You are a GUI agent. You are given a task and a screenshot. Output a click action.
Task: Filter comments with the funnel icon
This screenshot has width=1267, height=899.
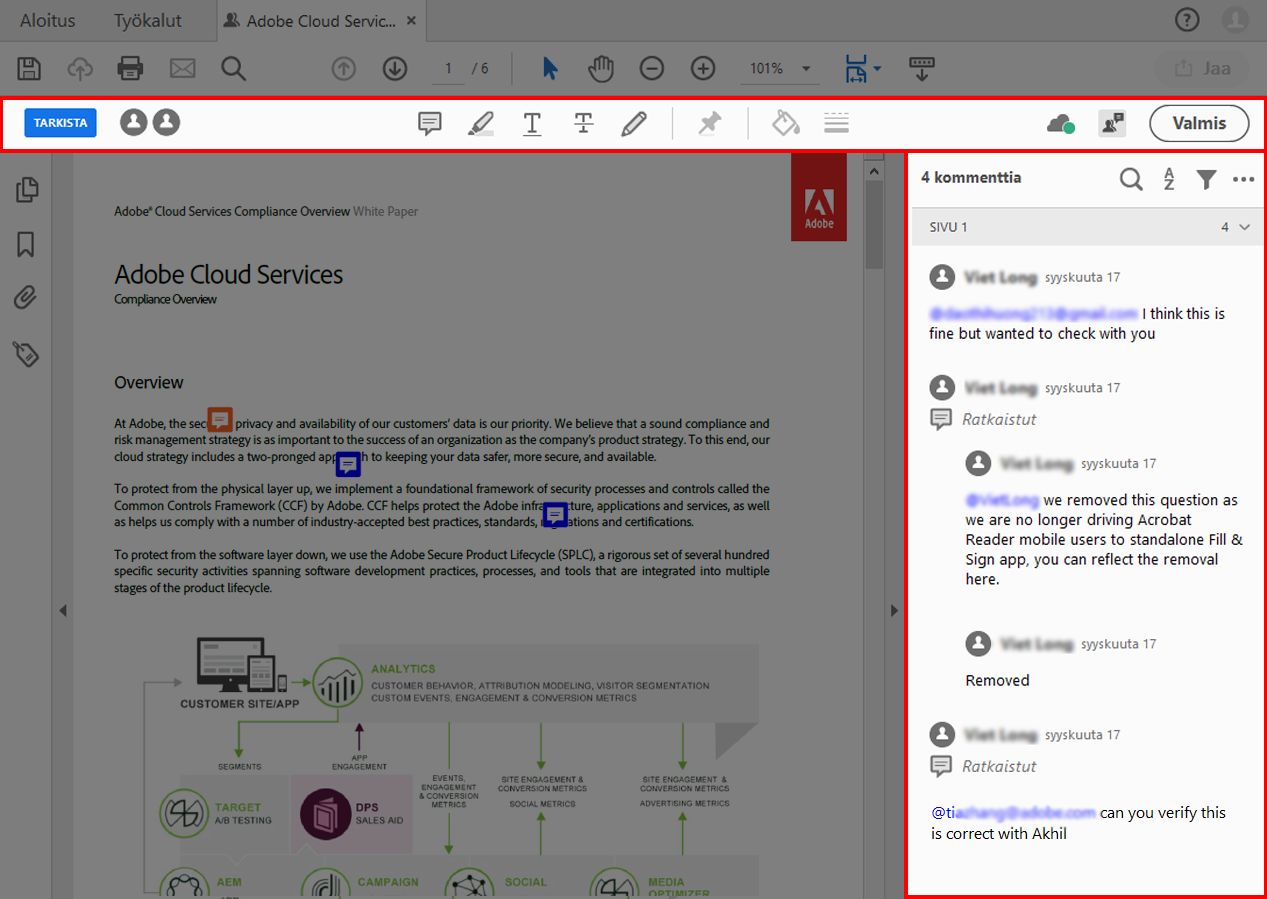click(x=1207, y=179)
